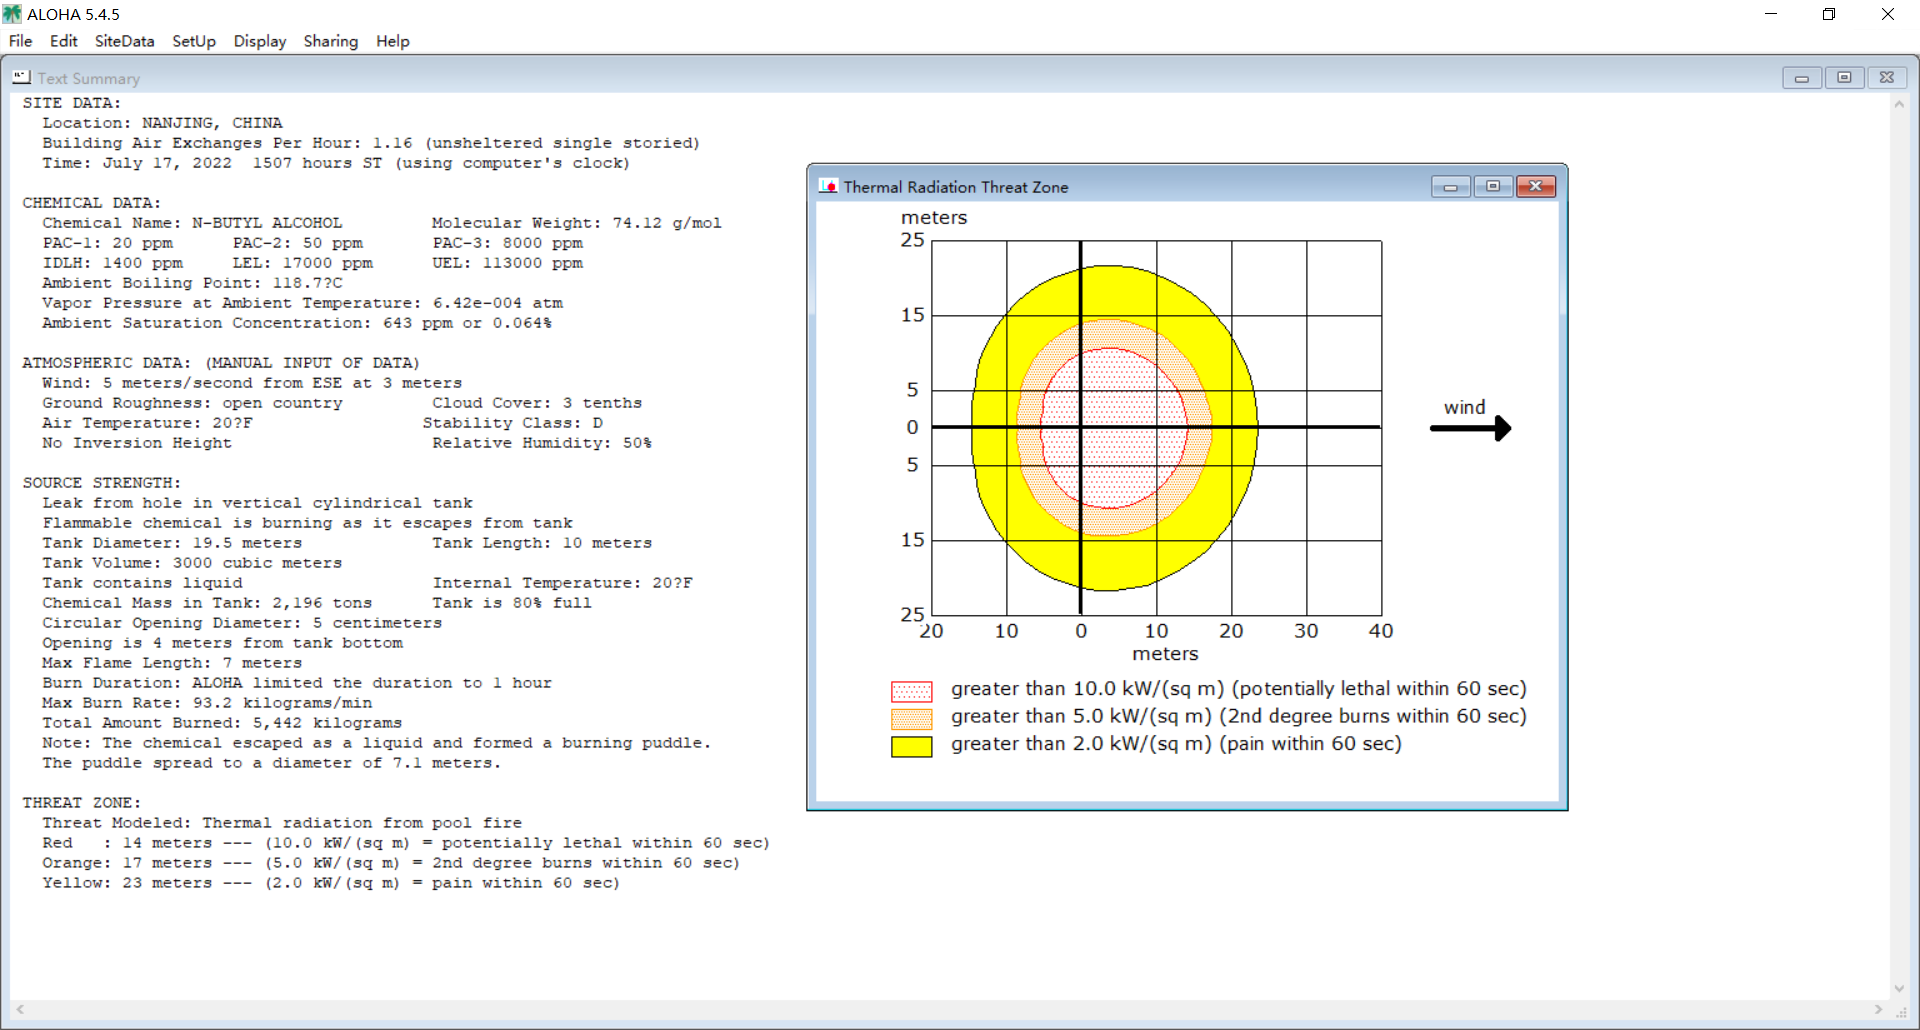Minimize the ALOHA 5.4.5 main window

(x=1771, y=14)
